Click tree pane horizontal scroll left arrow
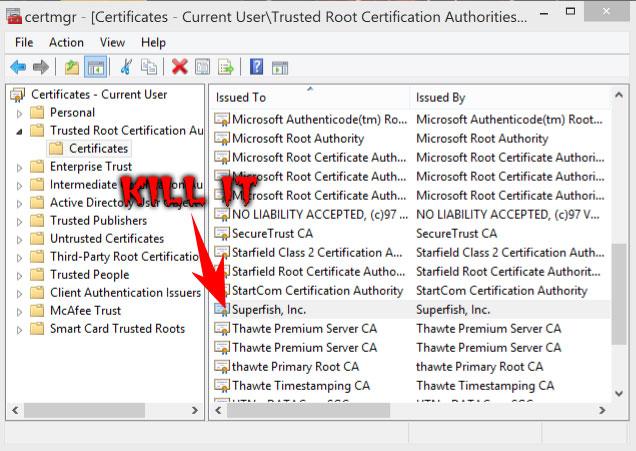This screenshot has width=636, height=451. pos(15,410)
